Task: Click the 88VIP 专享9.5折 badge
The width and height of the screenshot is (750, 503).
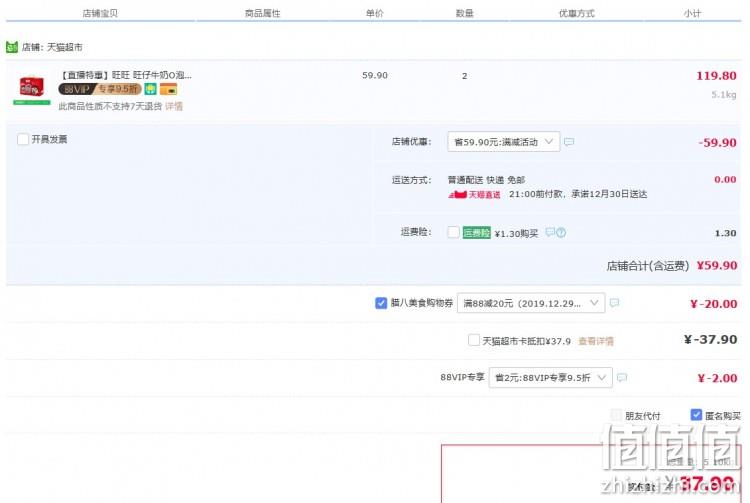Action: 100,89
